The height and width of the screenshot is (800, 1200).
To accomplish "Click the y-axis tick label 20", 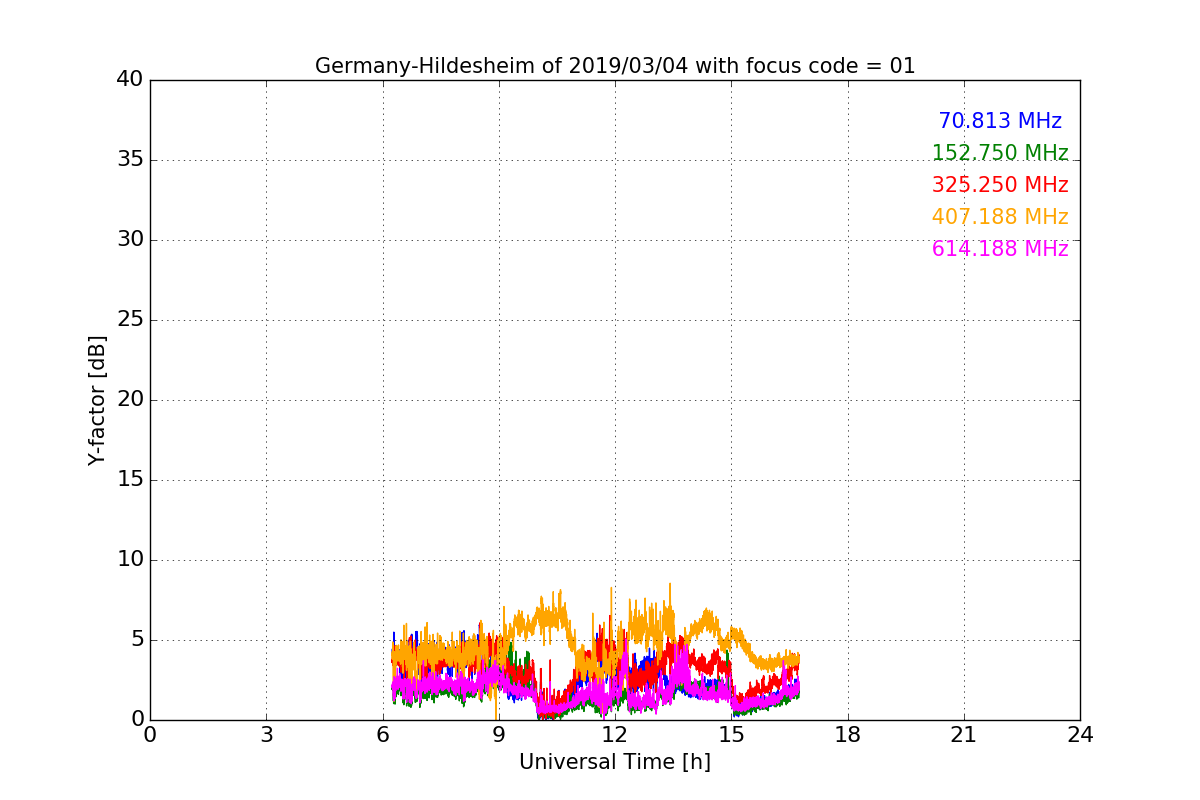I will click(x=130, y=400).
